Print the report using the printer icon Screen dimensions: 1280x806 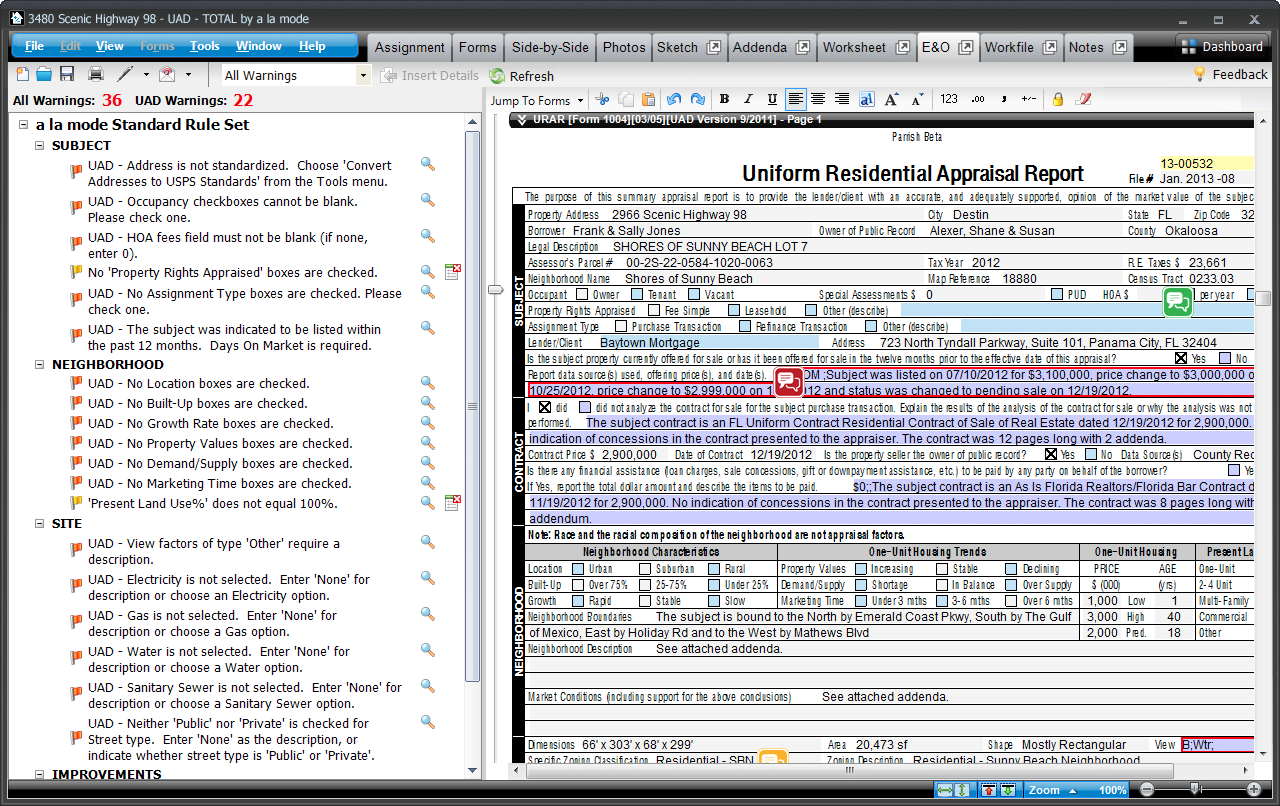point(96,74)
